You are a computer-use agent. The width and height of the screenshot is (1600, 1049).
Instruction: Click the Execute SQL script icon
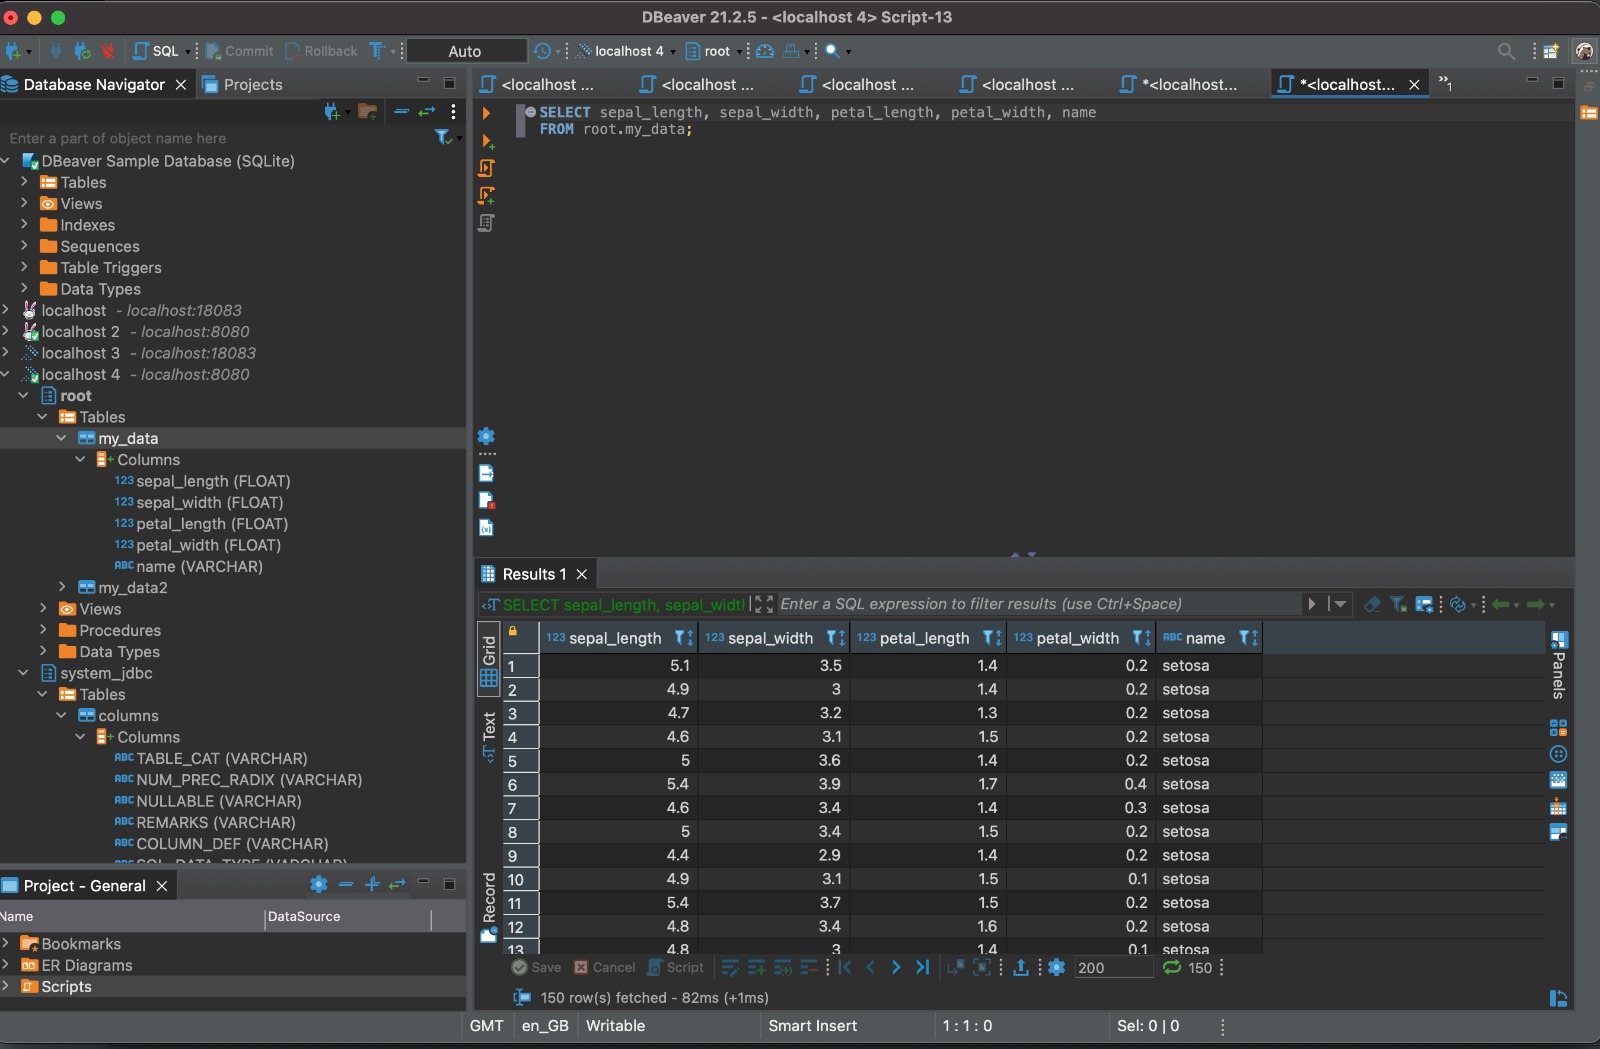(x=487, y=168)
